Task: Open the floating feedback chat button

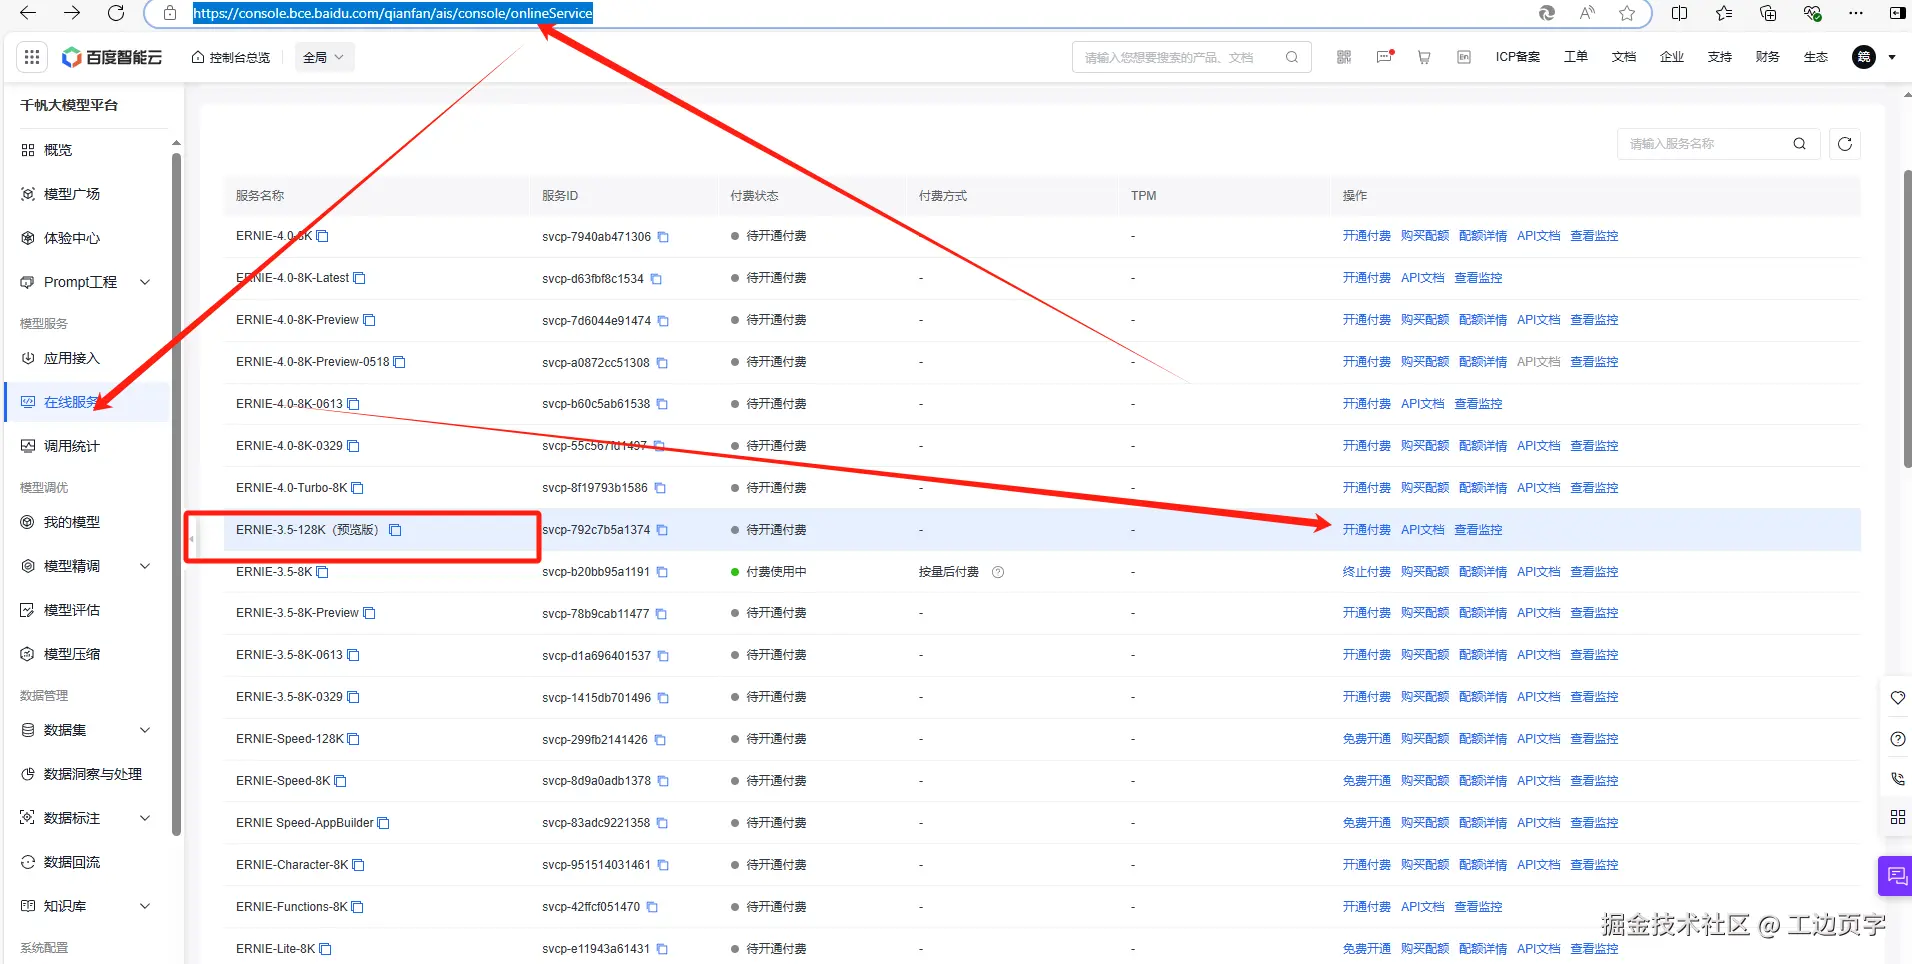Action: point(1896,877)
